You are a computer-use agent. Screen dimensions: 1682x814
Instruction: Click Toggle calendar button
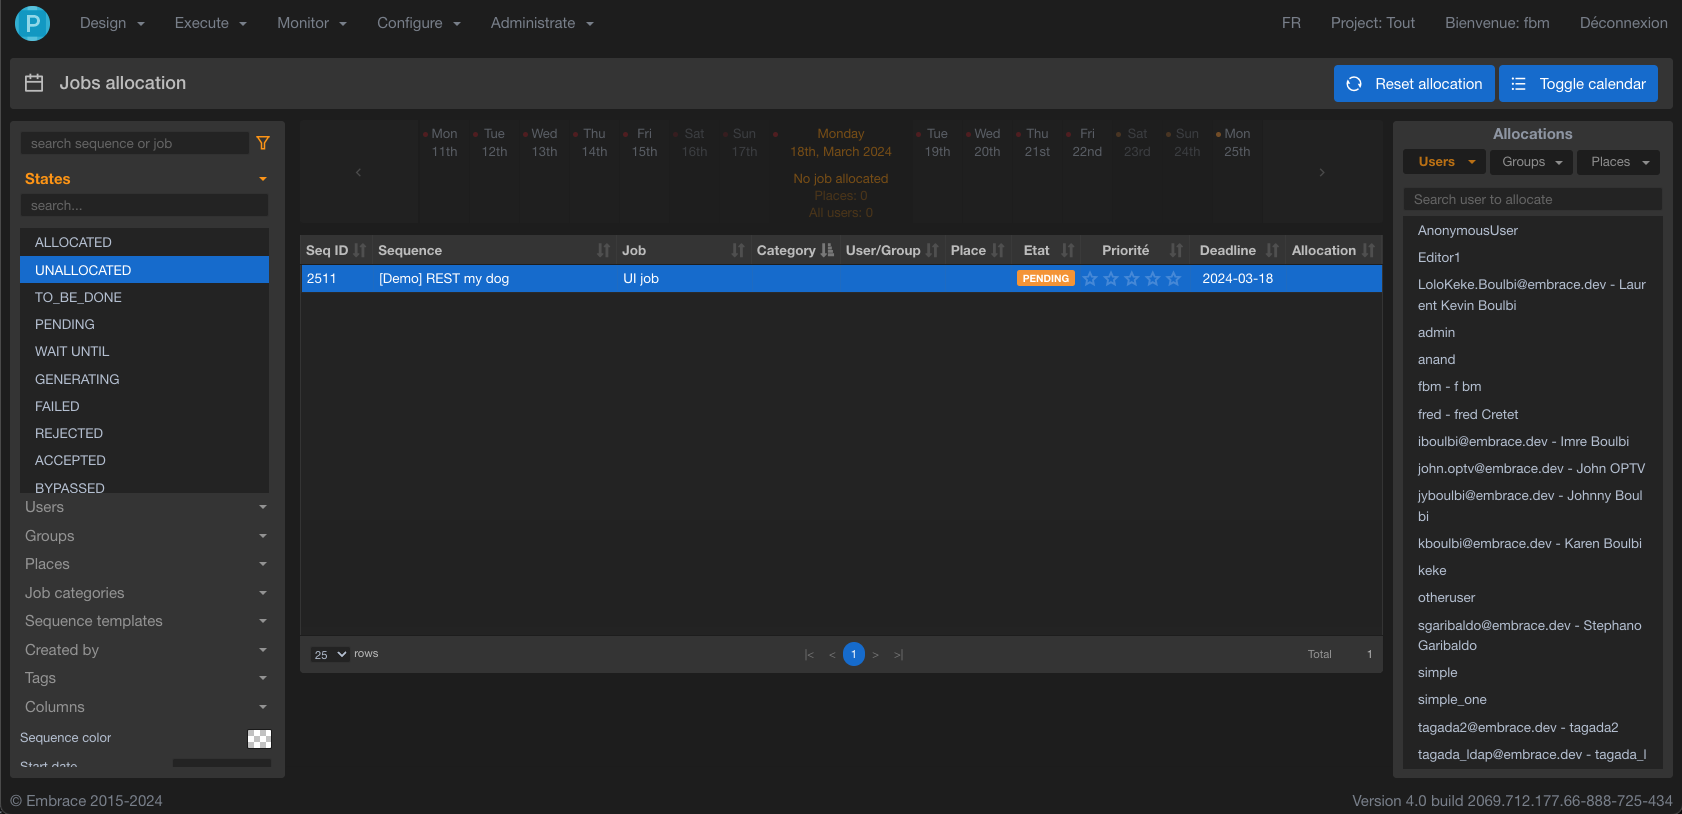(x=1578, y=84)
